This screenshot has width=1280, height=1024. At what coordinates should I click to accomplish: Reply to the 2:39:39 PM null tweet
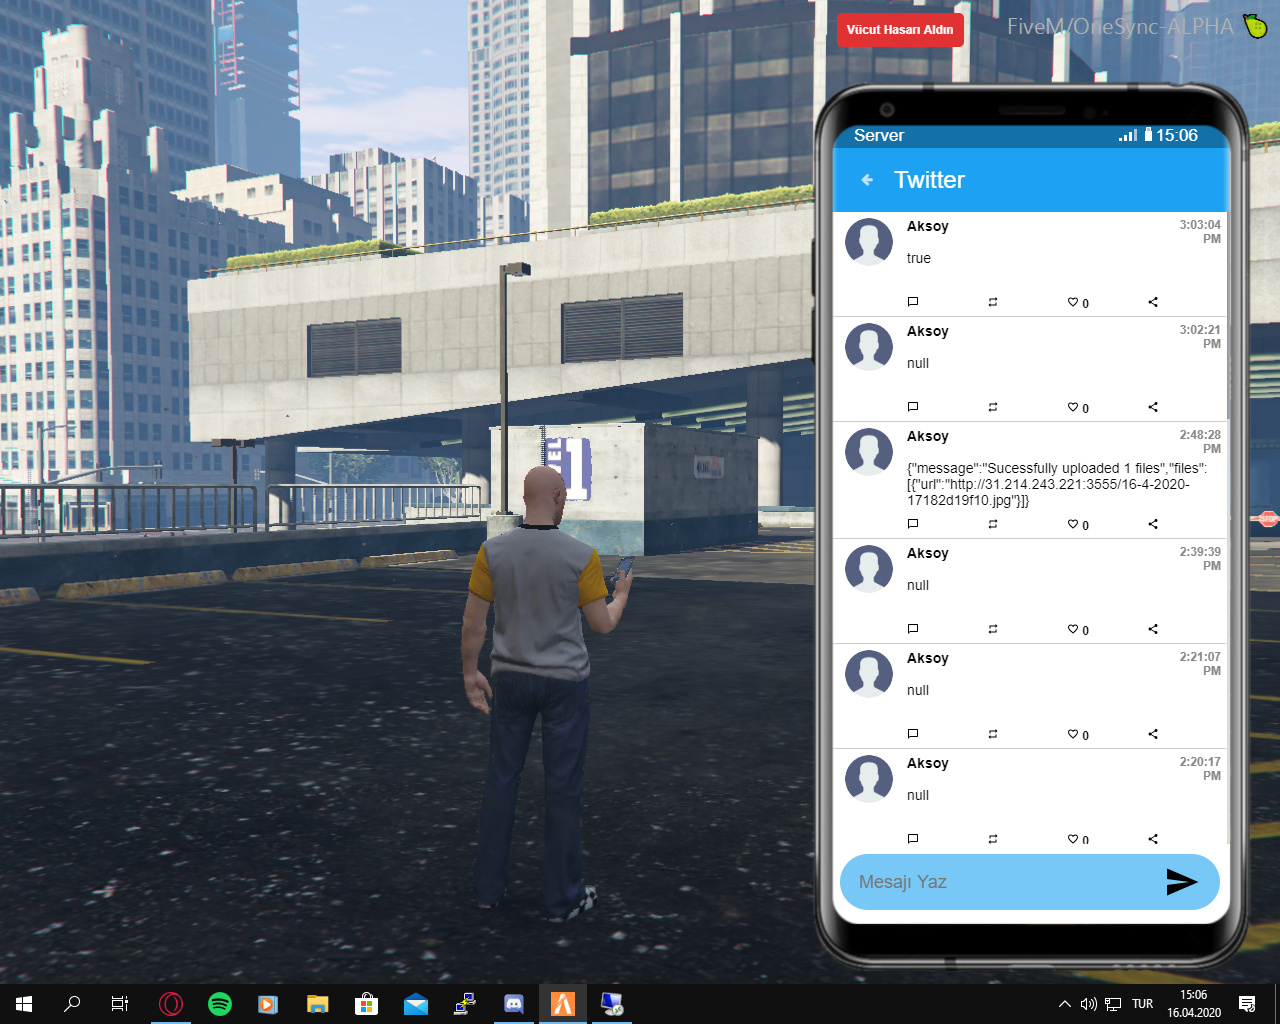[912, 629]
